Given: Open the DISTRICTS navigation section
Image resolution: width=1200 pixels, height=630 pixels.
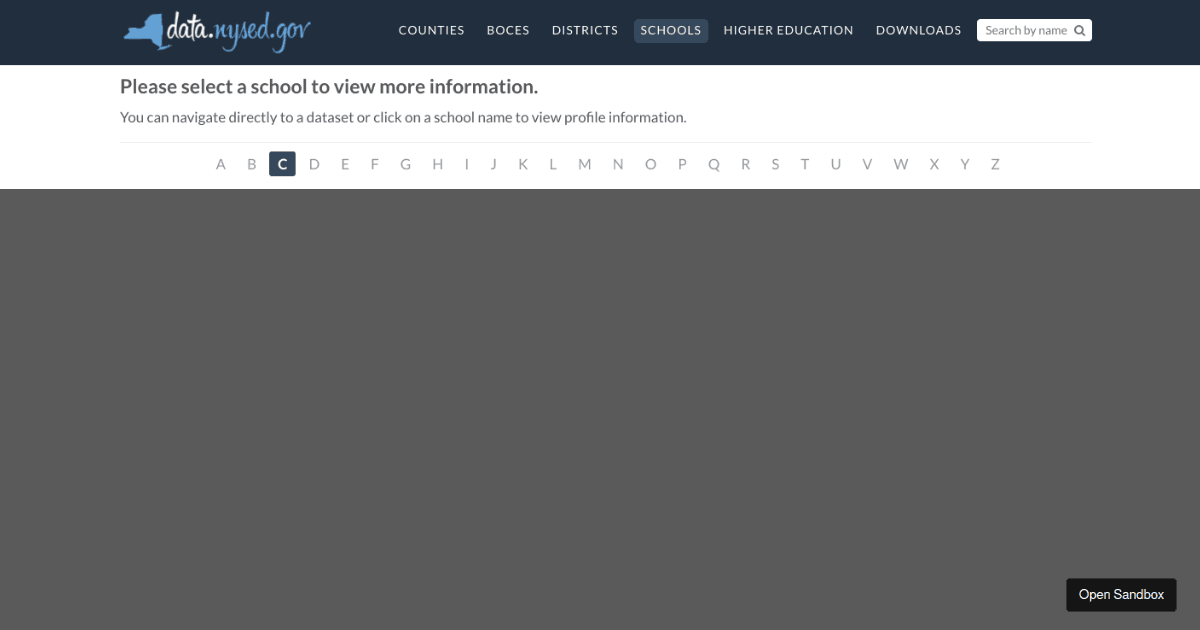Looking at the screenshot, I should coord(584,30).
